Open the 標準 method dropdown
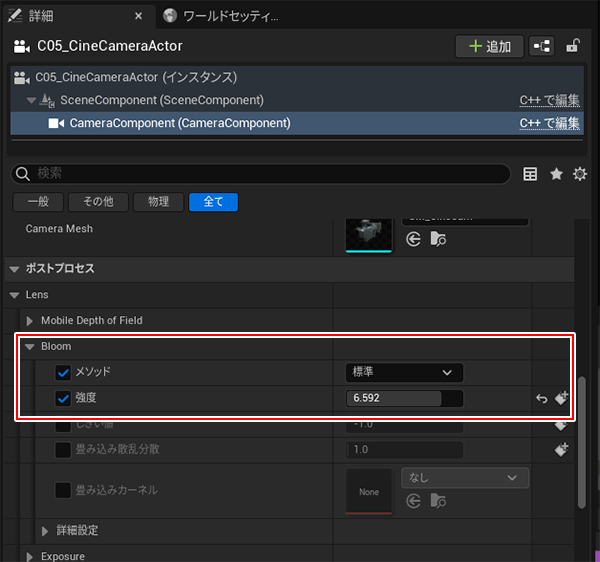 coord(404,372)
